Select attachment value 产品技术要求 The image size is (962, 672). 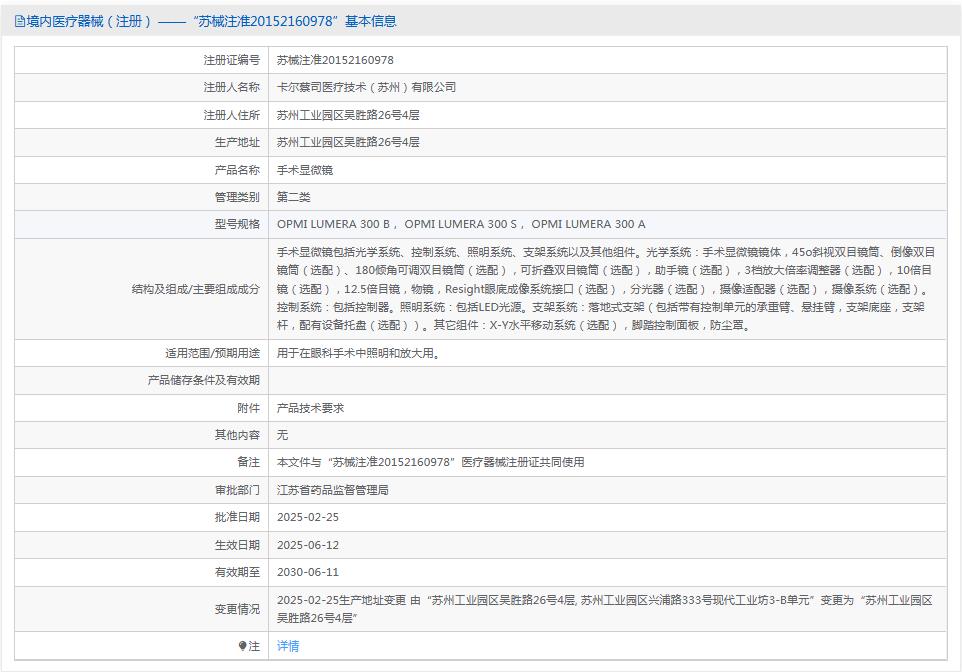(x=310, y=408)
